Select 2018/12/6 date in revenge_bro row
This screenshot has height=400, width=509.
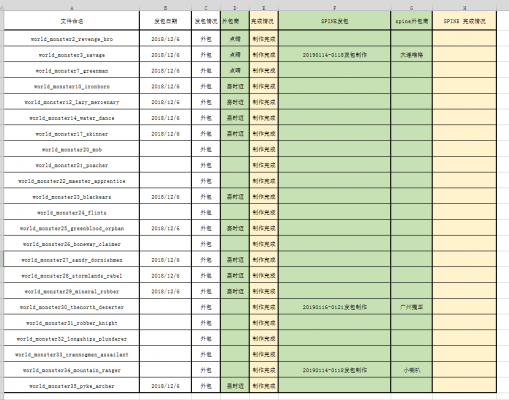(x=166, y=39)
